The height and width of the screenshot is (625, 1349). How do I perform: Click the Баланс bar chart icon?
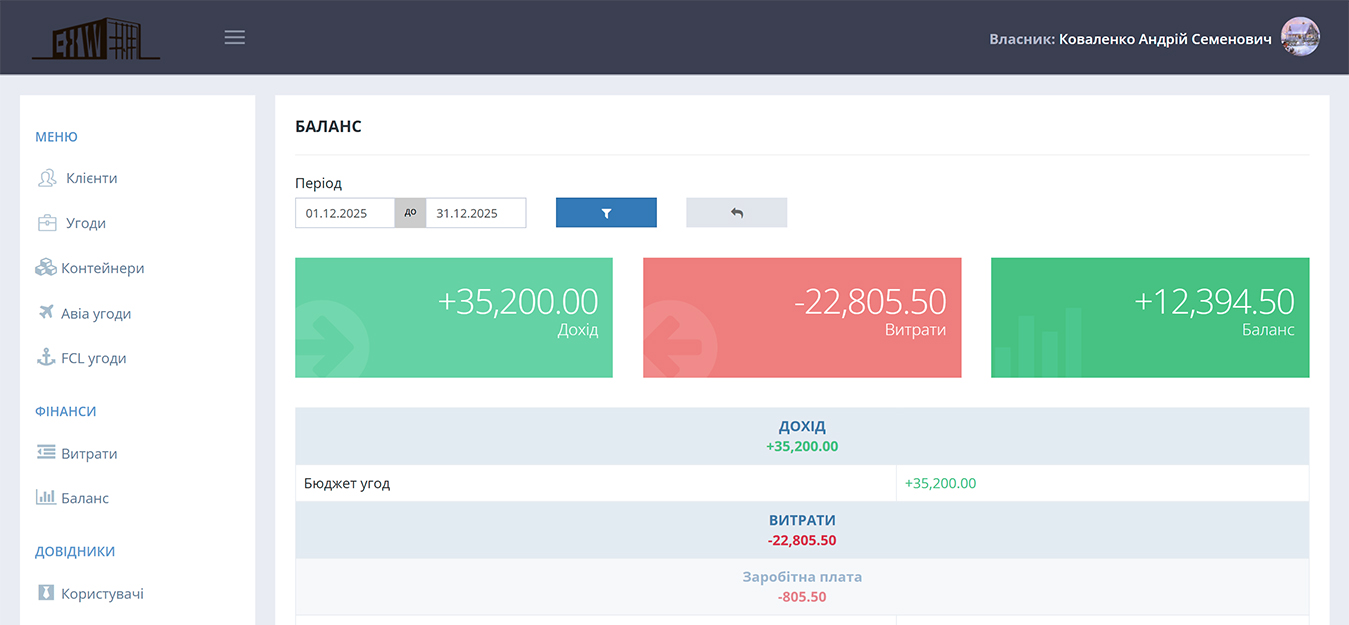pyautogui.click(x=46, y=497)
